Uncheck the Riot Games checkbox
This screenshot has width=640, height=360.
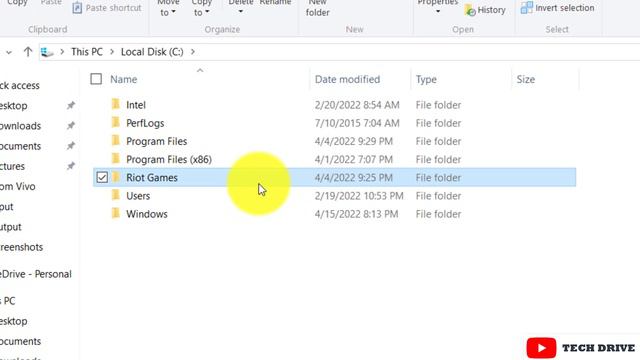point(102,177)
